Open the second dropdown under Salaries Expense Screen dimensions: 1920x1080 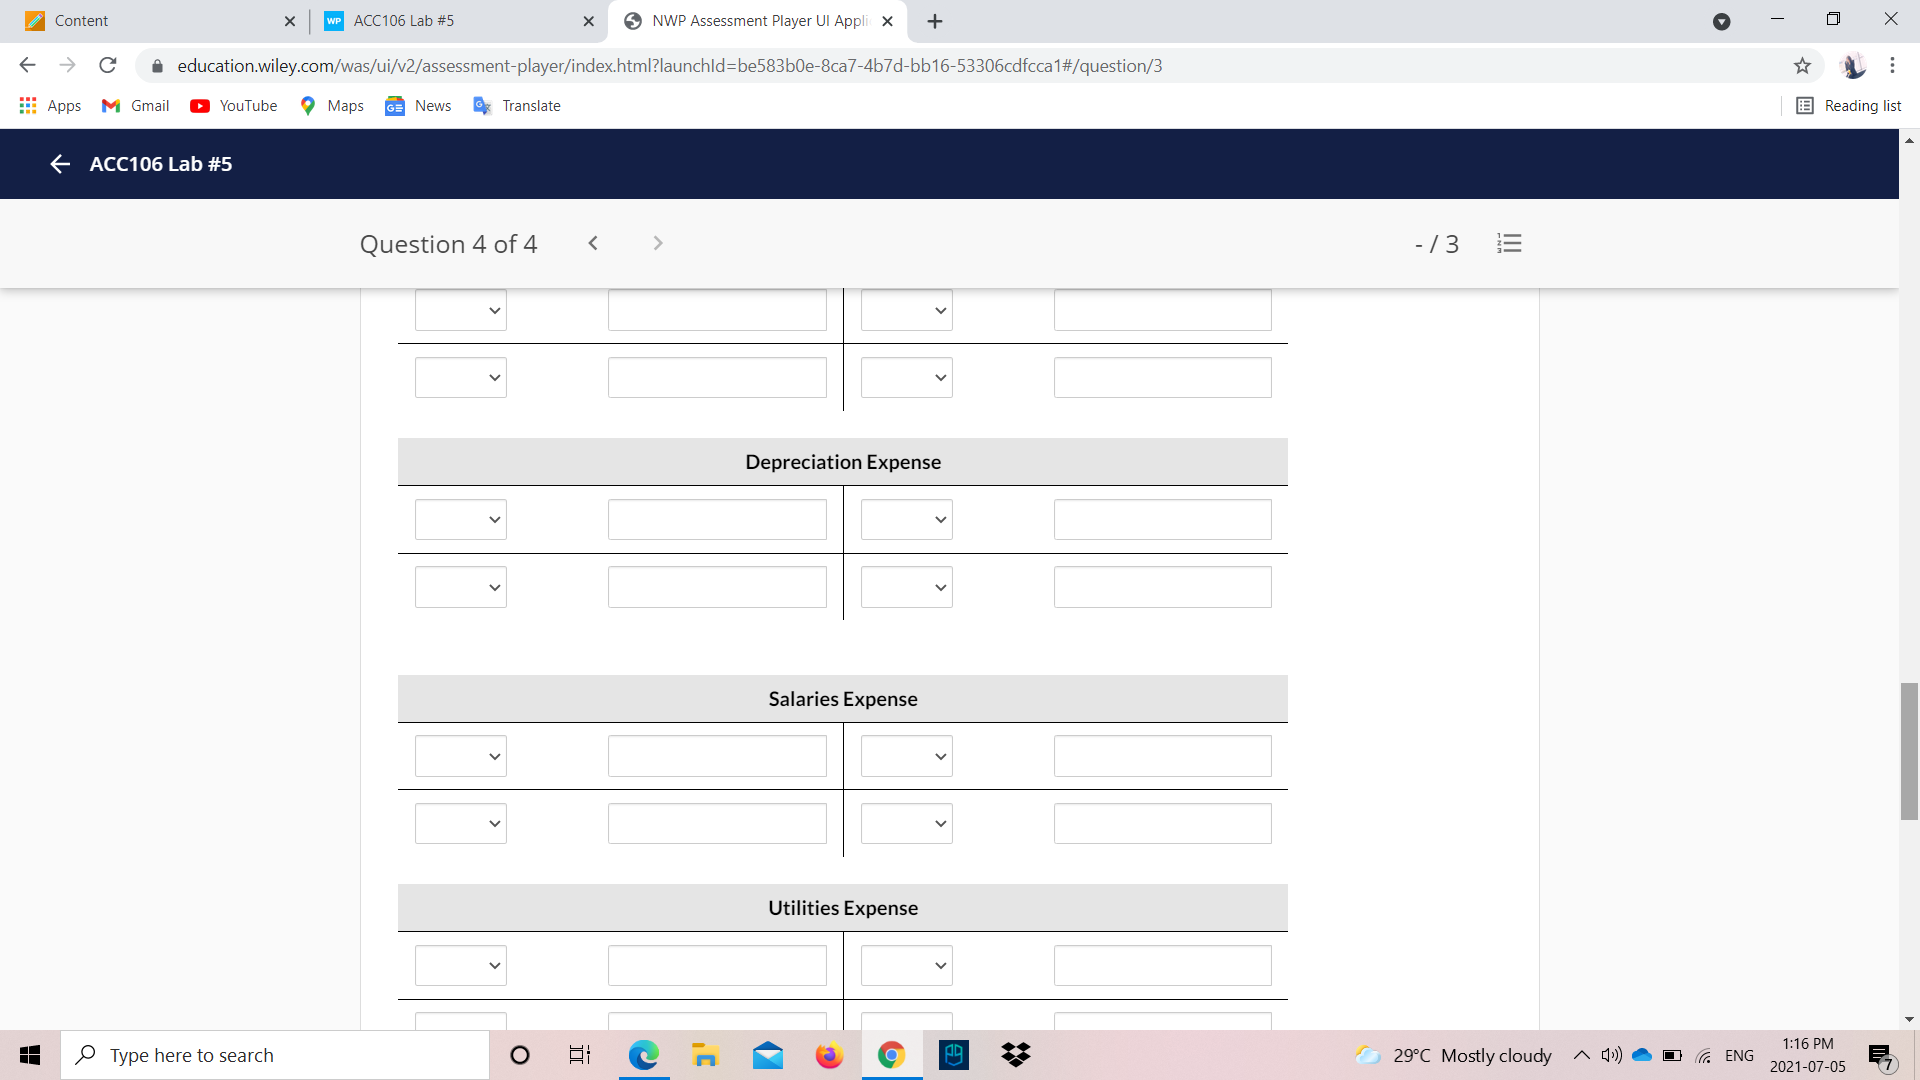point(460,822)
